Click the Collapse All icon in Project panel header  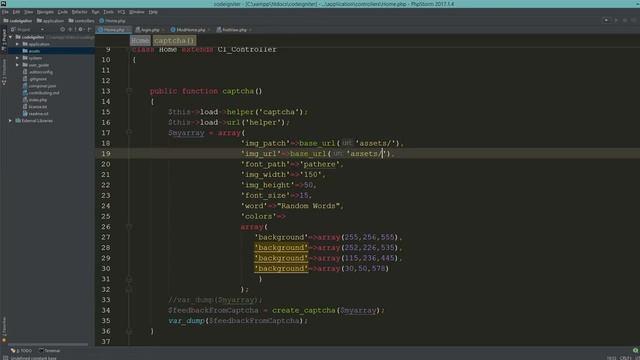pyautogui.click(x=70, y=29)
